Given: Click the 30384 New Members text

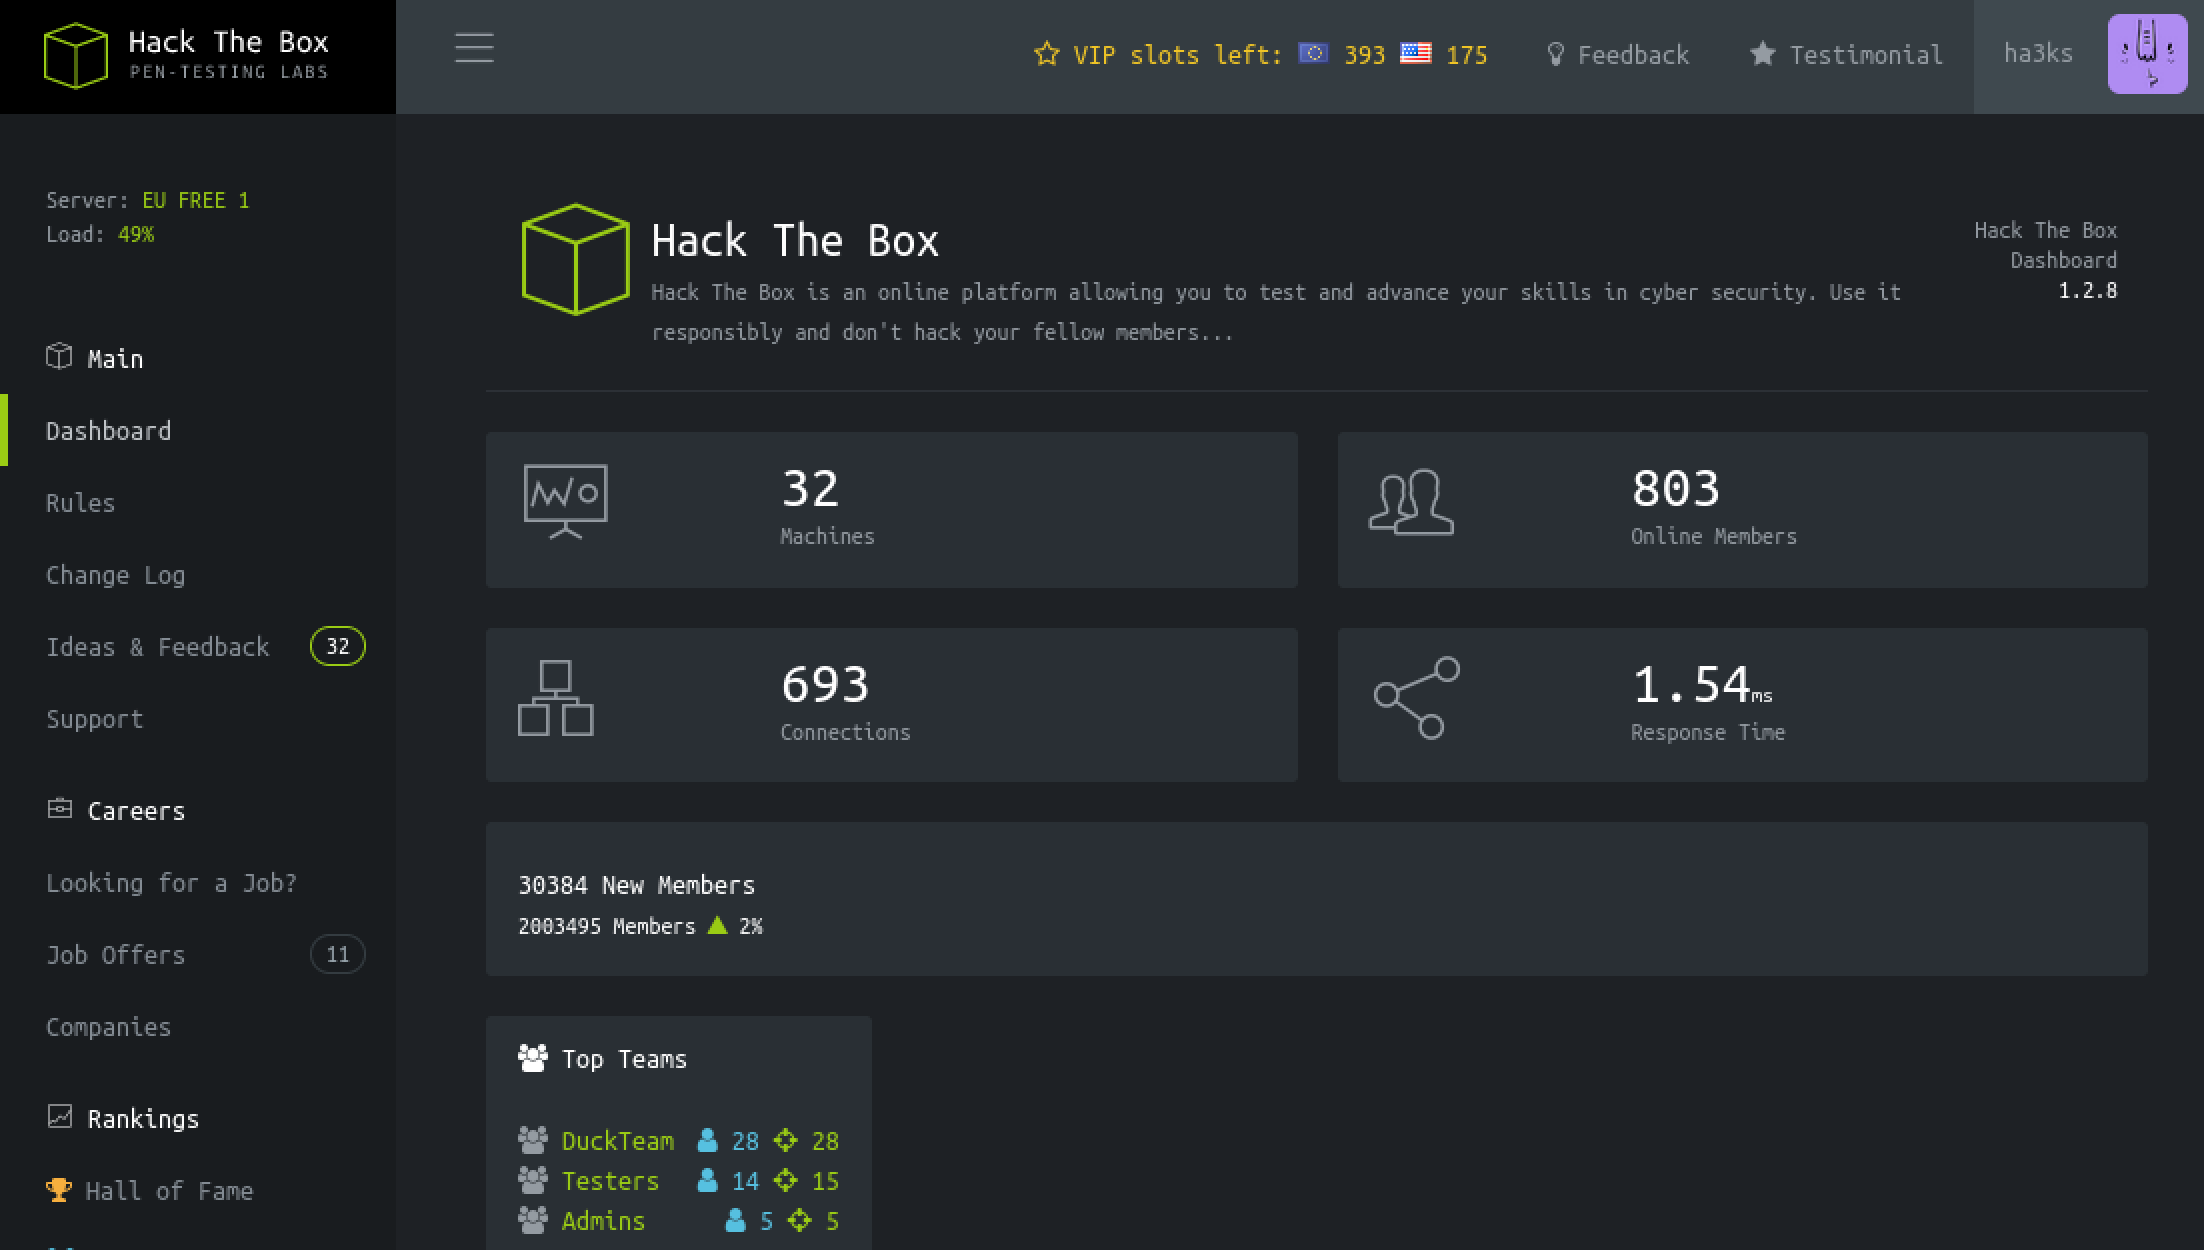Looking at the screenshot, I should [x=637, y=885].
